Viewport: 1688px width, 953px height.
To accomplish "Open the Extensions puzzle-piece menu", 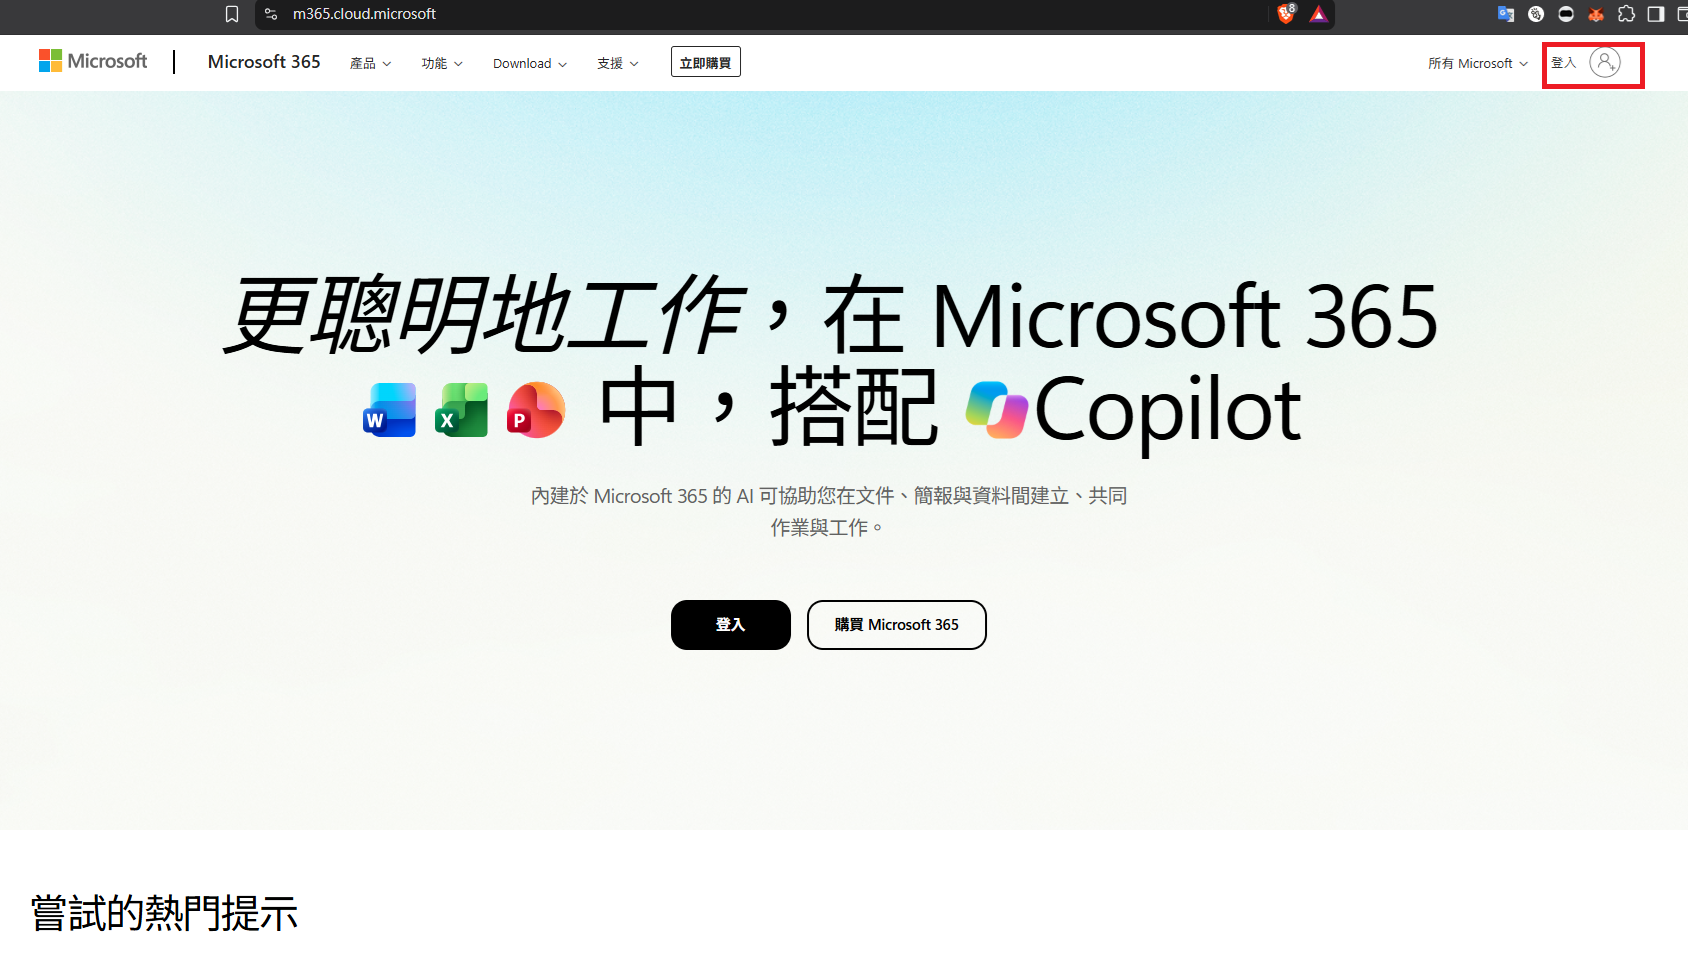I will [x=1626, y=14].
